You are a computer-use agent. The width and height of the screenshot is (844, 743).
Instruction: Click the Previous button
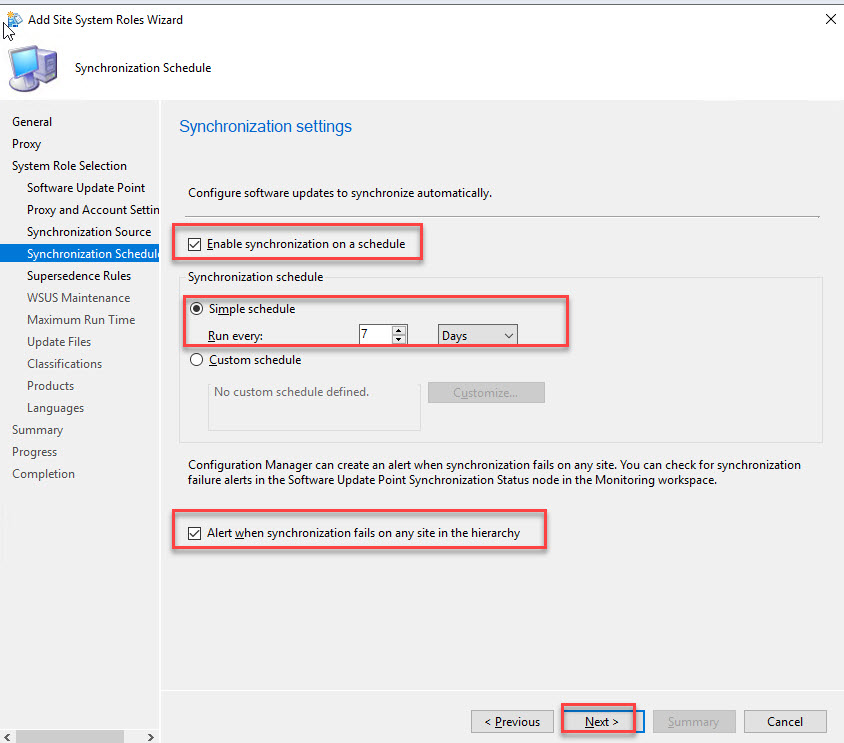(x=512, y=722)
